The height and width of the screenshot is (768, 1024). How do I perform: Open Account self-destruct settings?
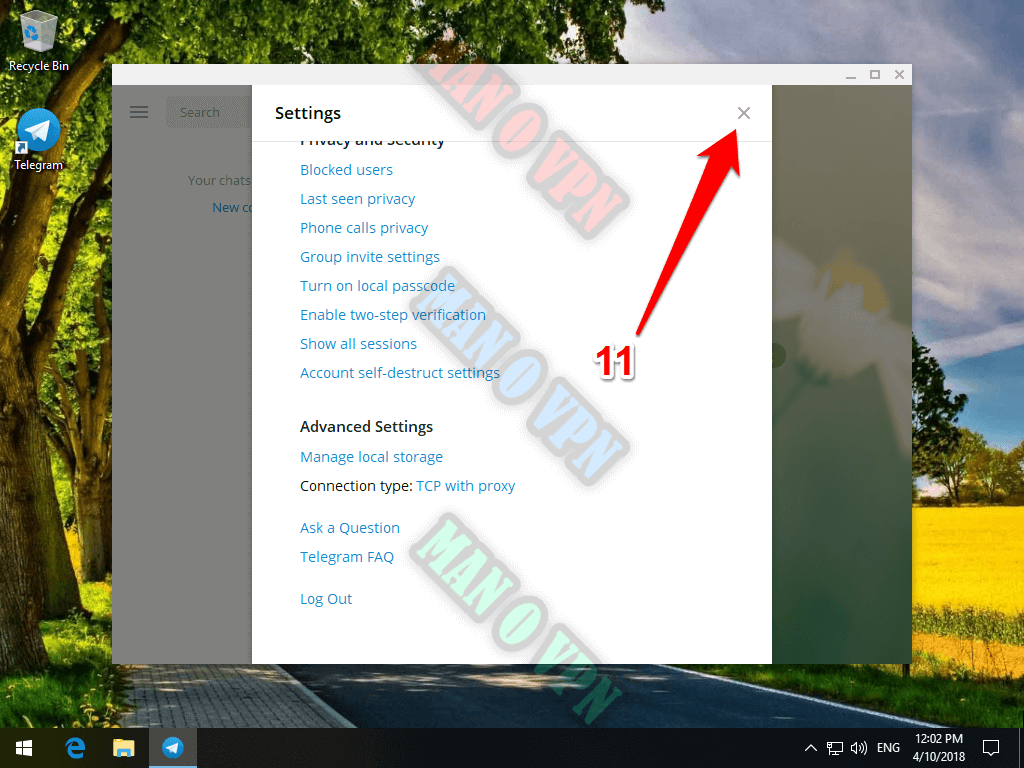point(400,373)
